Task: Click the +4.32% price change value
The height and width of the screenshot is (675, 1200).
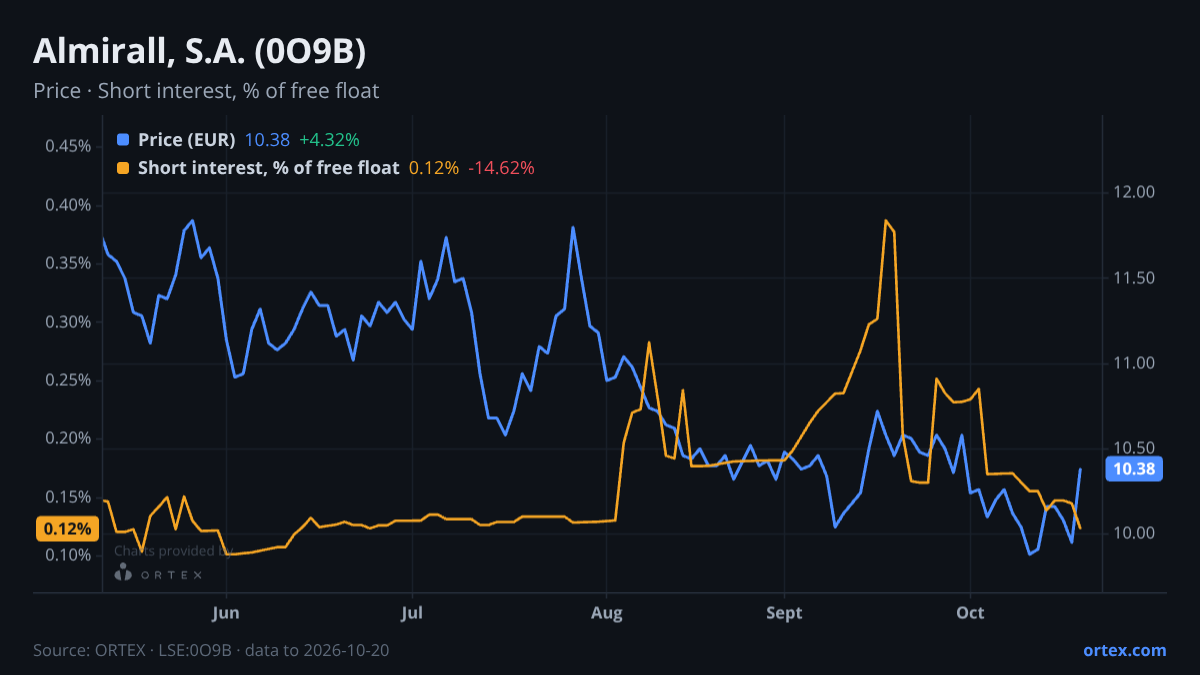Action: coord(329,140)
